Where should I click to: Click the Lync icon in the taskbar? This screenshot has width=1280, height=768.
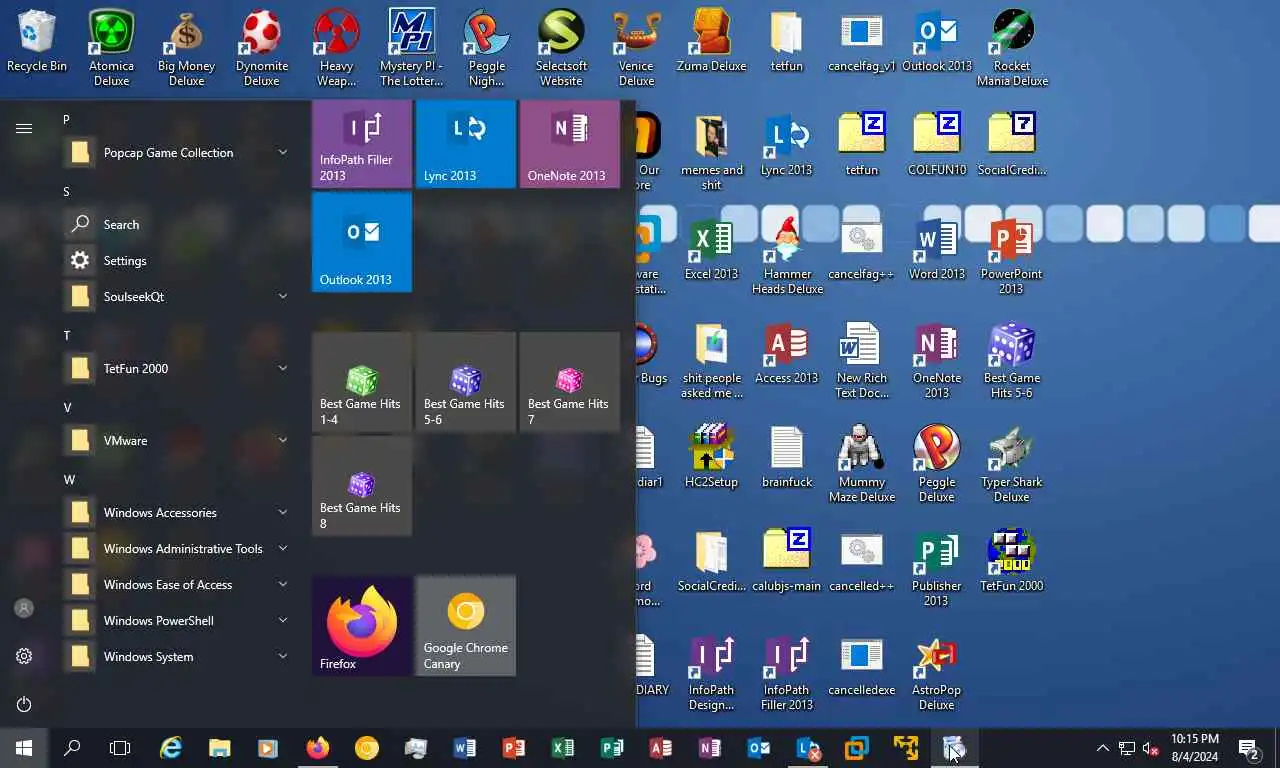click(x=807, y=748)
